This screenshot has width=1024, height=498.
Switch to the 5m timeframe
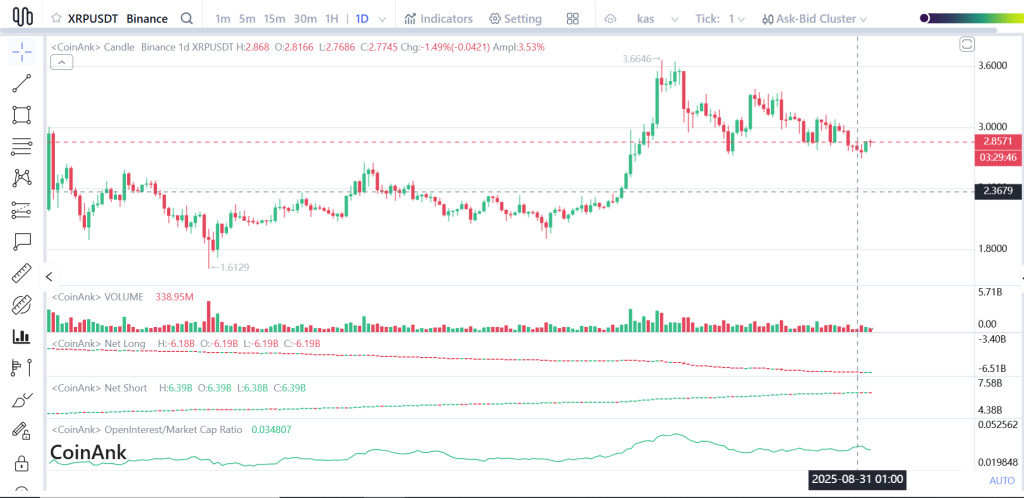[247, 18]
